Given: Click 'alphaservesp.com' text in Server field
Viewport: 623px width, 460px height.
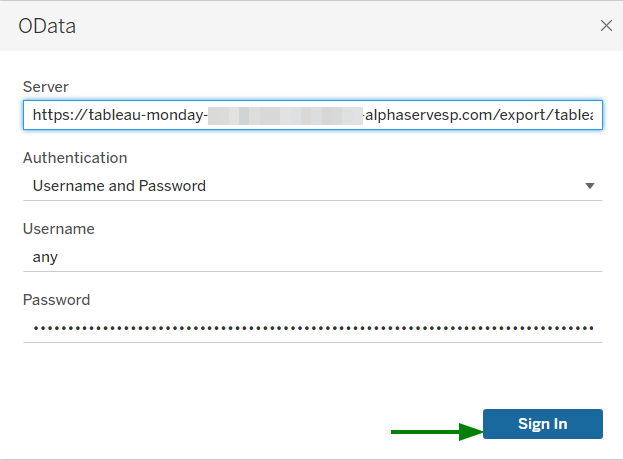Looking at the screenshot, I should [x=425, y=115].
